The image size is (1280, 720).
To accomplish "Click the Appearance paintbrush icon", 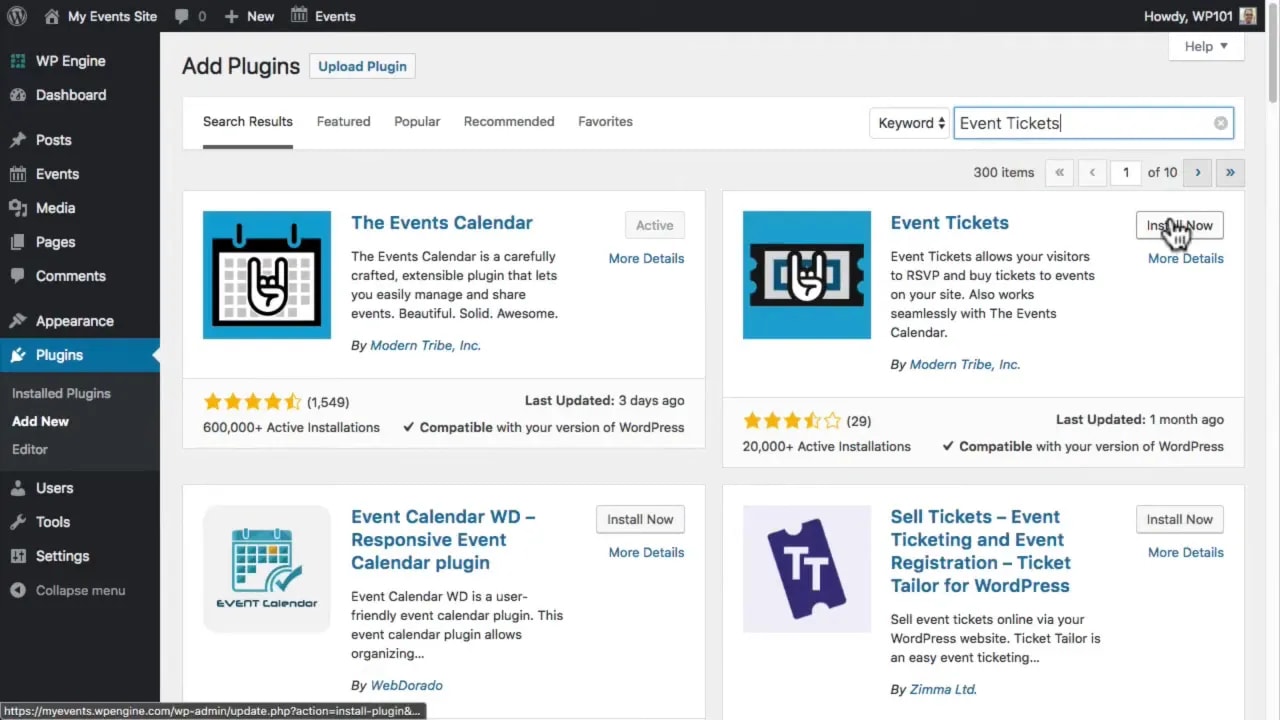I will 18,321.
